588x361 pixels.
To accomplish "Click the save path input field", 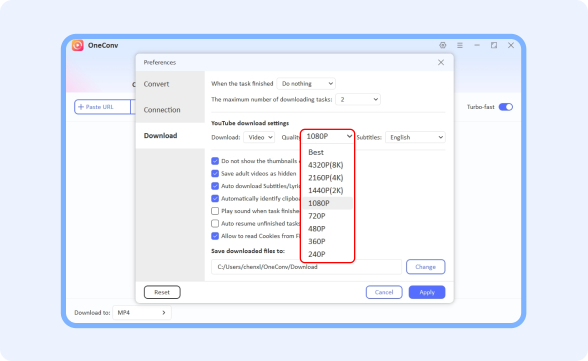I will tap(306, 267).
